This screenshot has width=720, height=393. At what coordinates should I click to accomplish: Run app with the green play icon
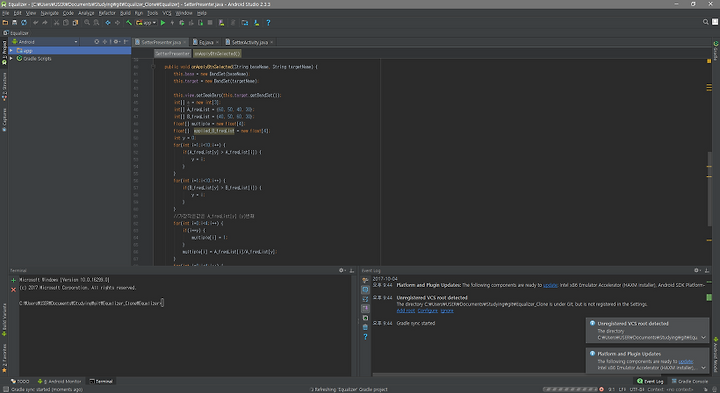pyautogui.click(x=163, y=22)
